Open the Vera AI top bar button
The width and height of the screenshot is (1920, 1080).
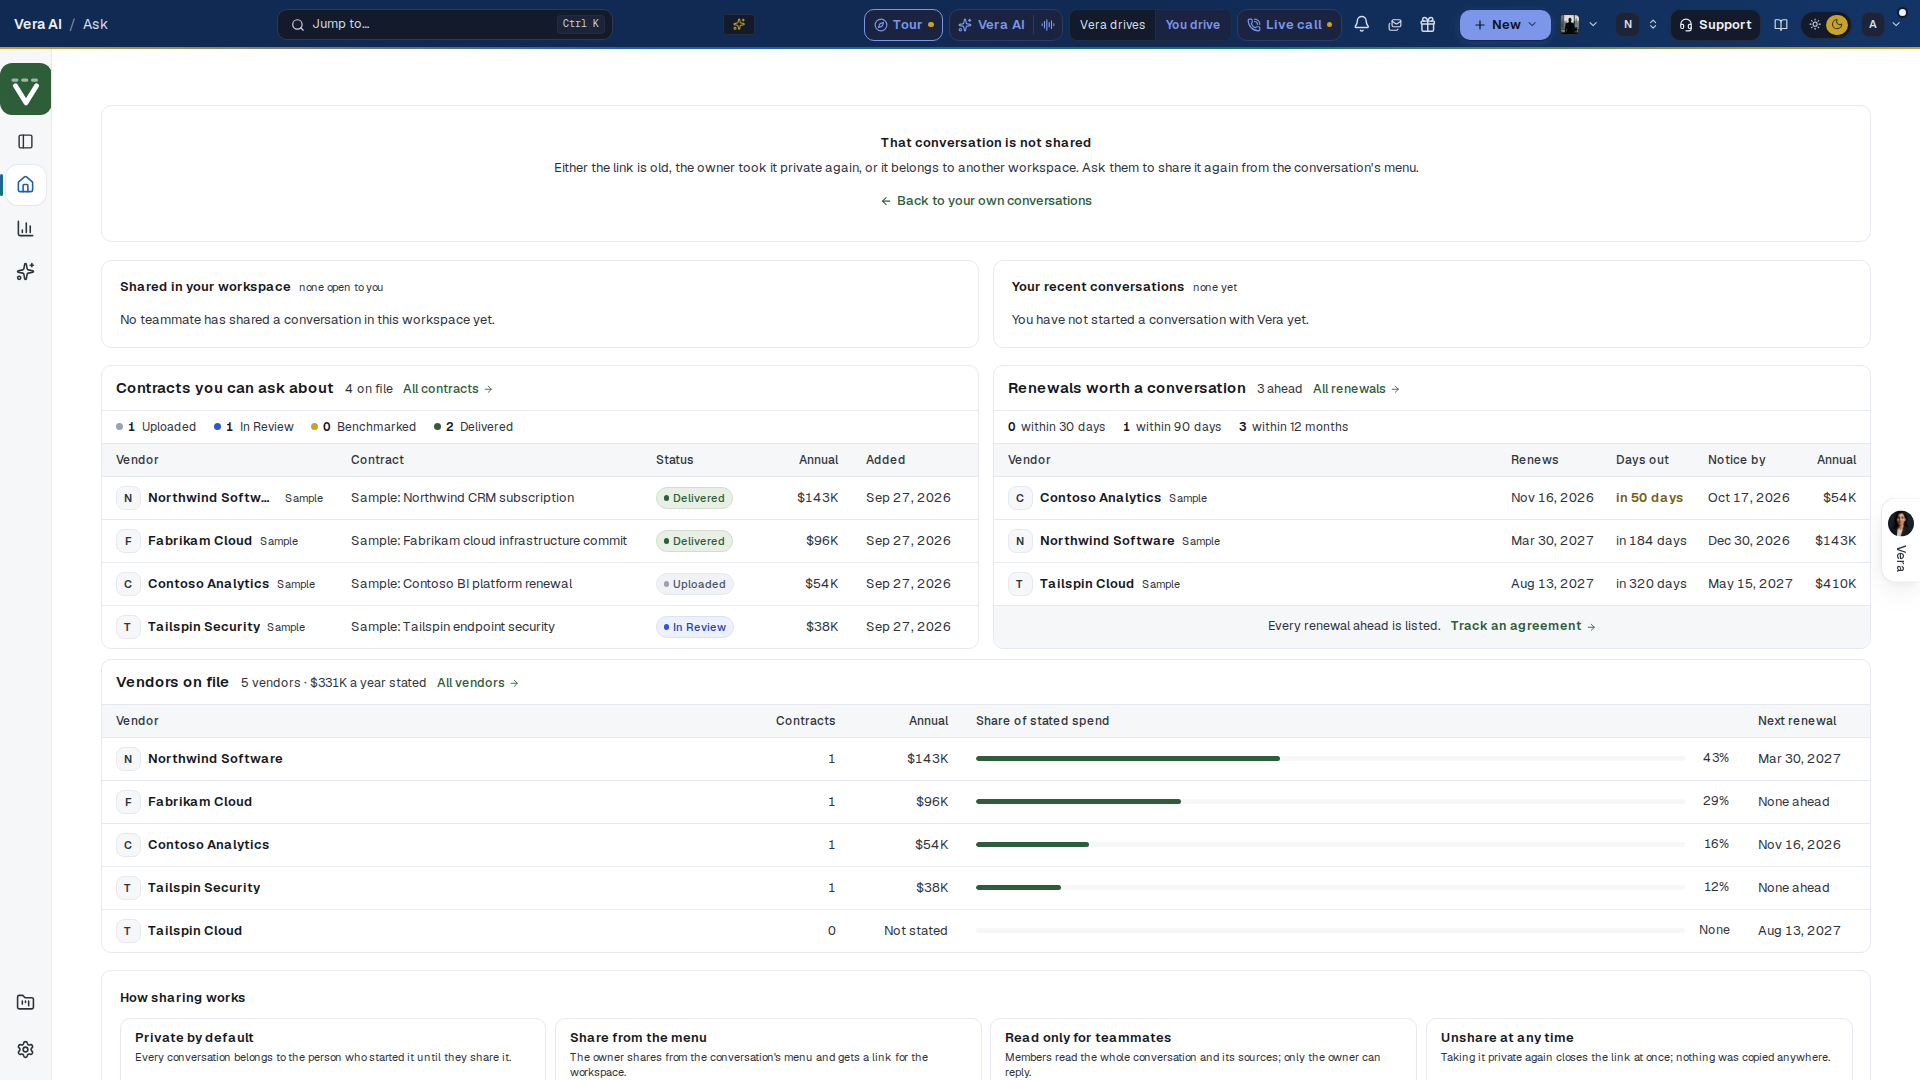click(991, 24)
